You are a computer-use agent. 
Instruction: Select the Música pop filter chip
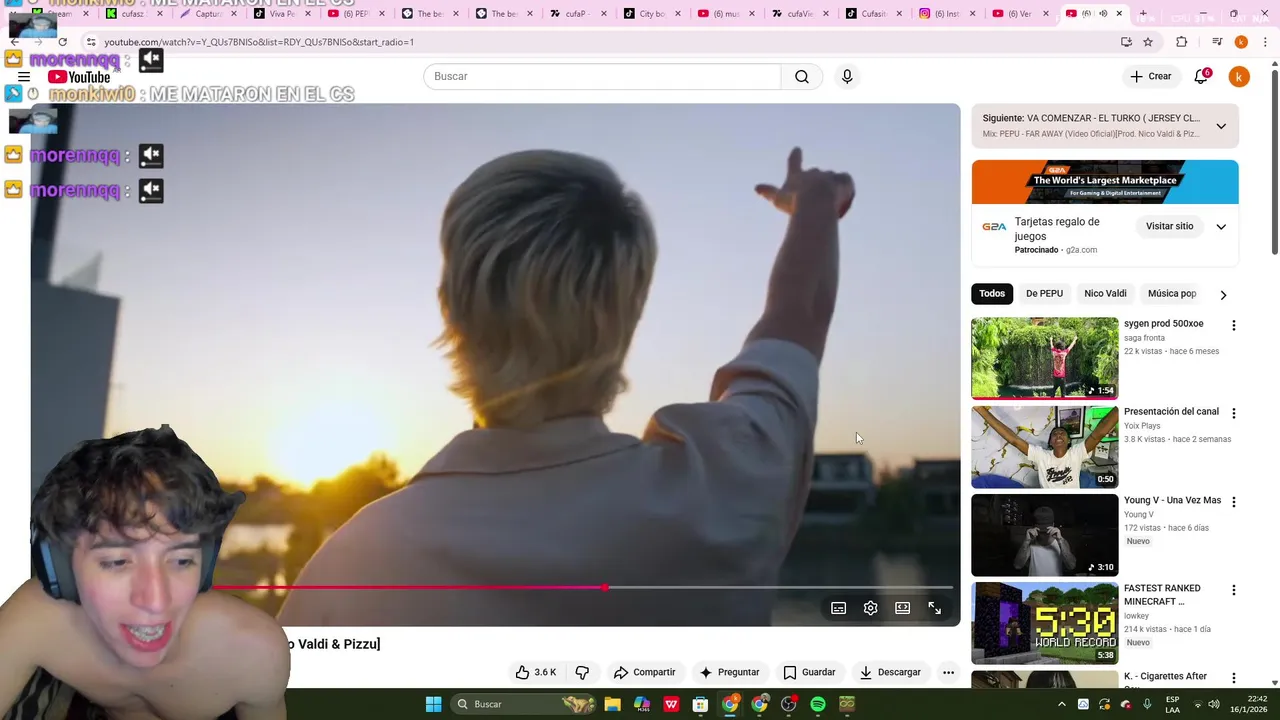point(1172,294)
